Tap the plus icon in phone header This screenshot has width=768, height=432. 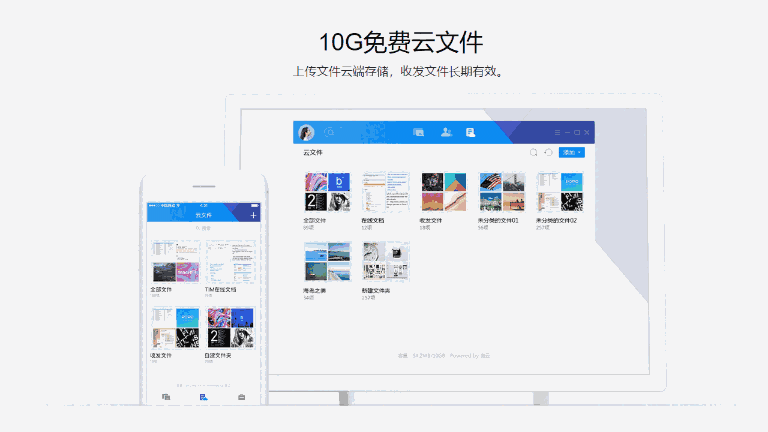(253, 215)
